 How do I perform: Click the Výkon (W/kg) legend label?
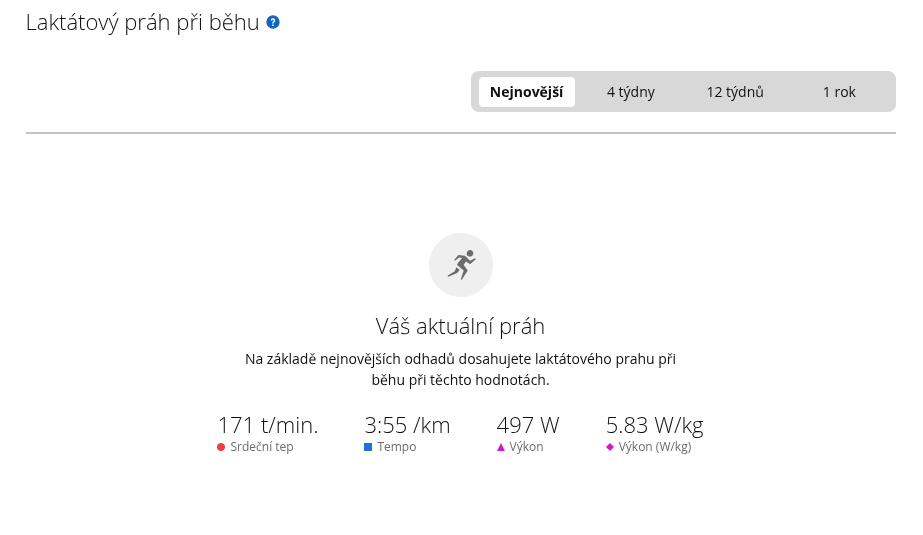click(x=655, y=447)
